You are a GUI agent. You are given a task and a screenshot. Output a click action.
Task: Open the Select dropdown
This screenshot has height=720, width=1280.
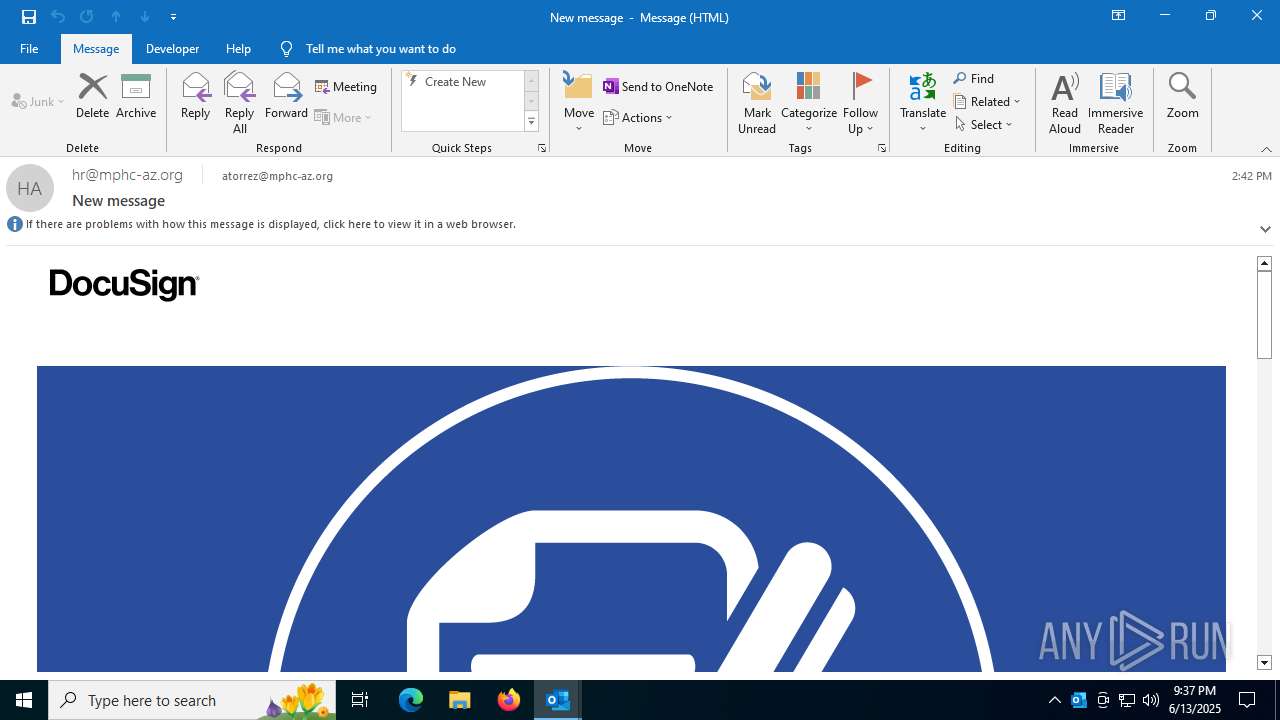(x=984, y=124)
